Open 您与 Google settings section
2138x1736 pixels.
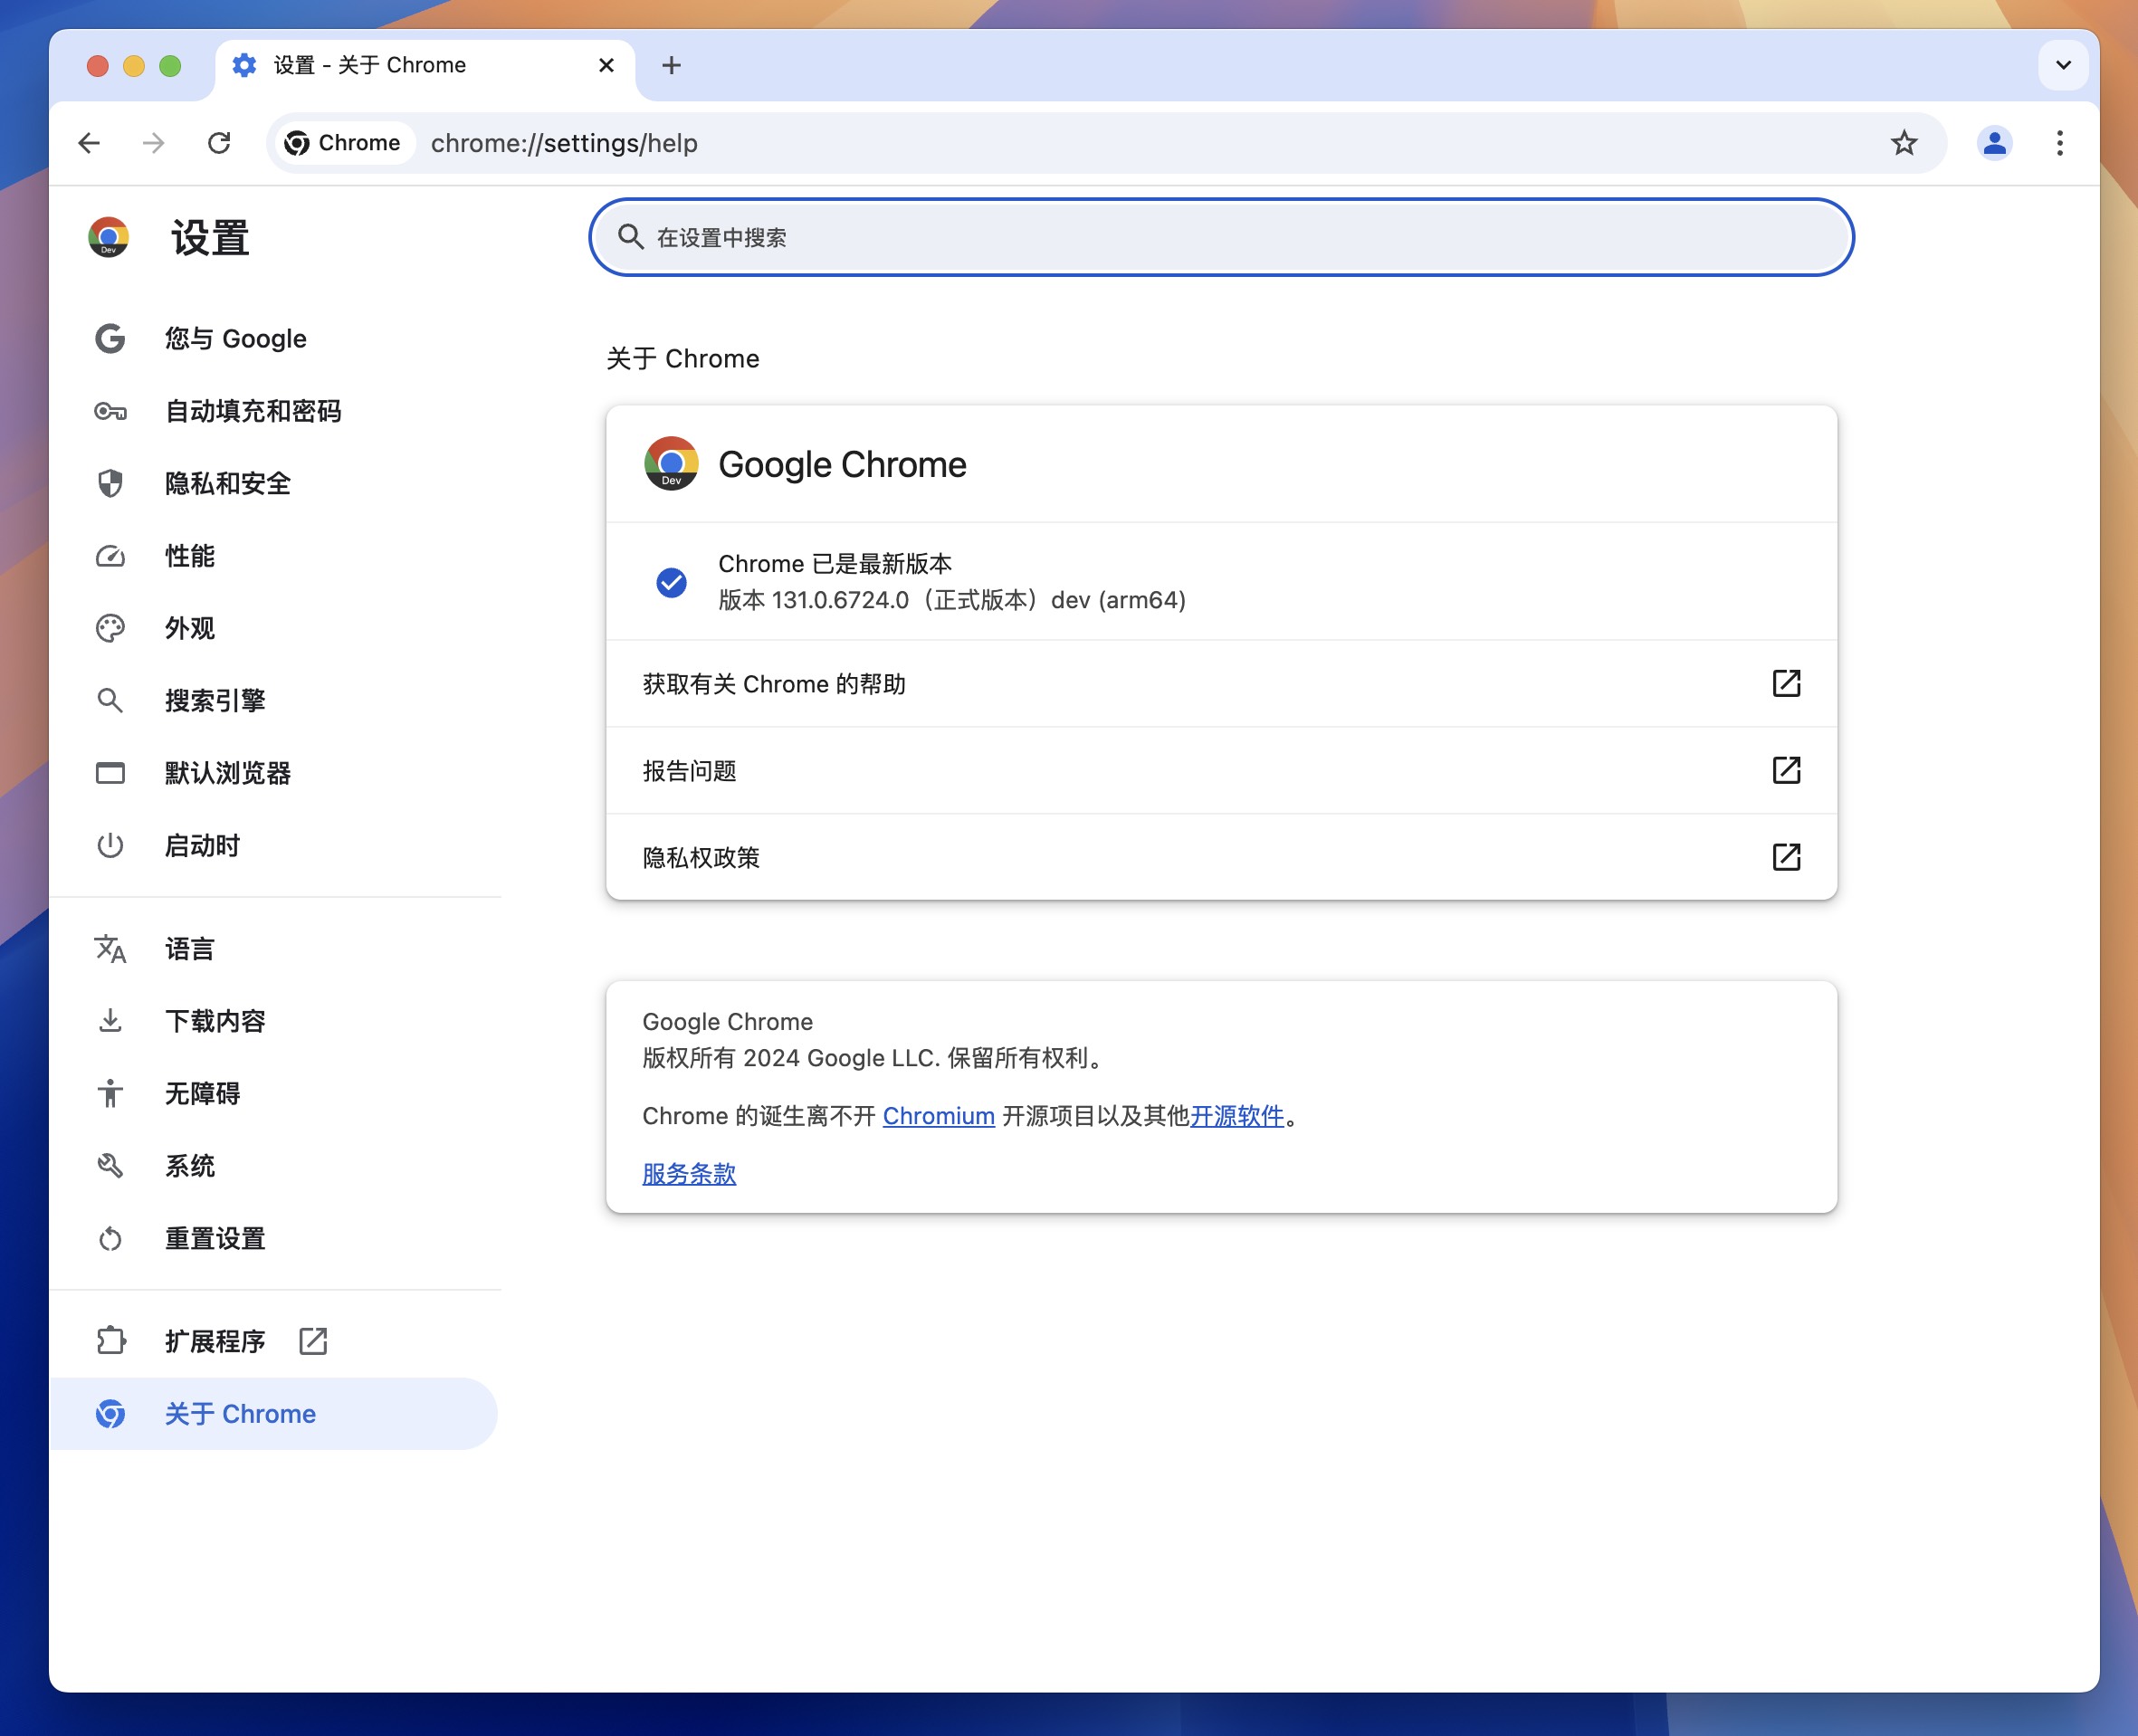pyautogui.click(x=274, y=339)
